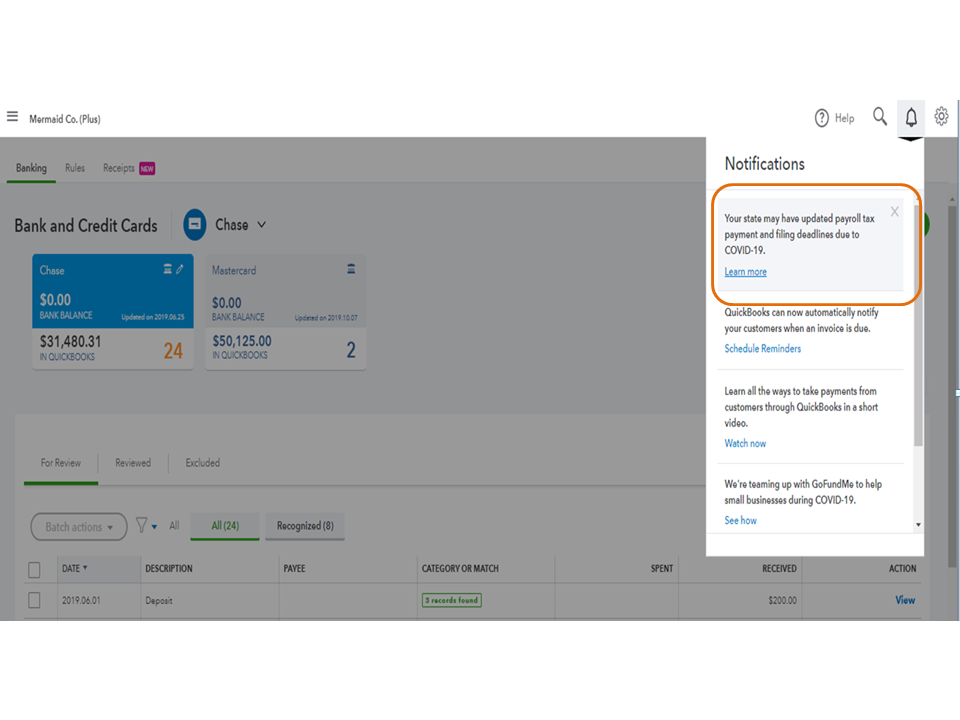
Task: Select the Banking tab
Action: point(31,168)
